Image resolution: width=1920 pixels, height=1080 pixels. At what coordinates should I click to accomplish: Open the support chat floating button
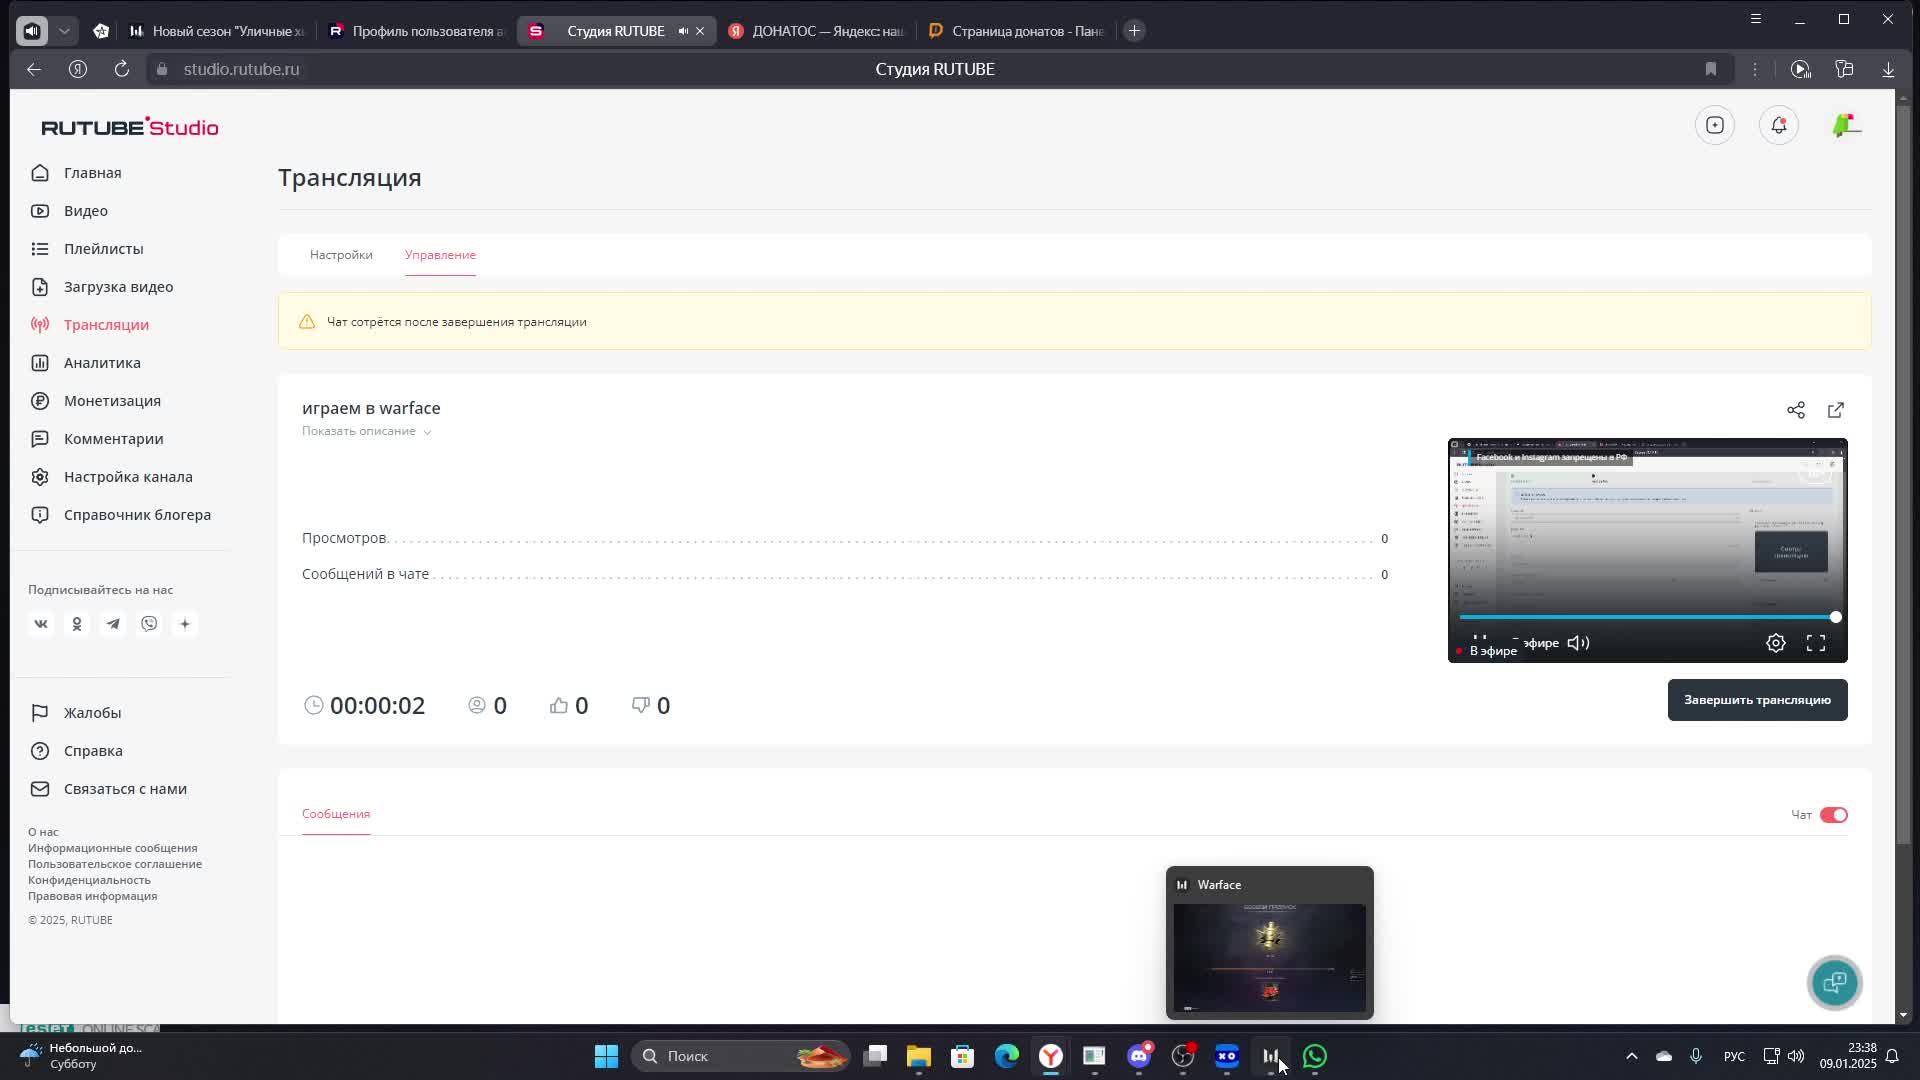[1834, 982]
